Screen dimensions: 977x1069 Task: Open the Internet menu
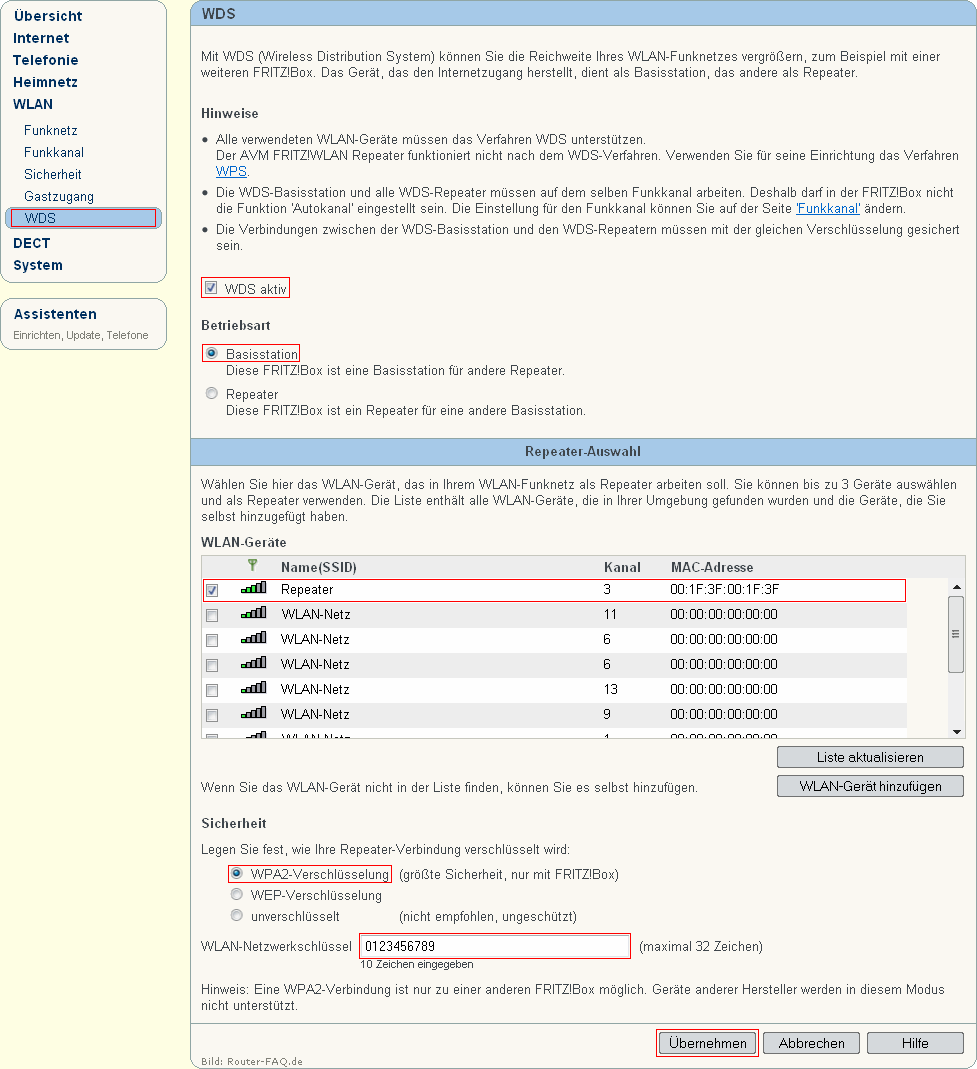click(x=41, y=38)
